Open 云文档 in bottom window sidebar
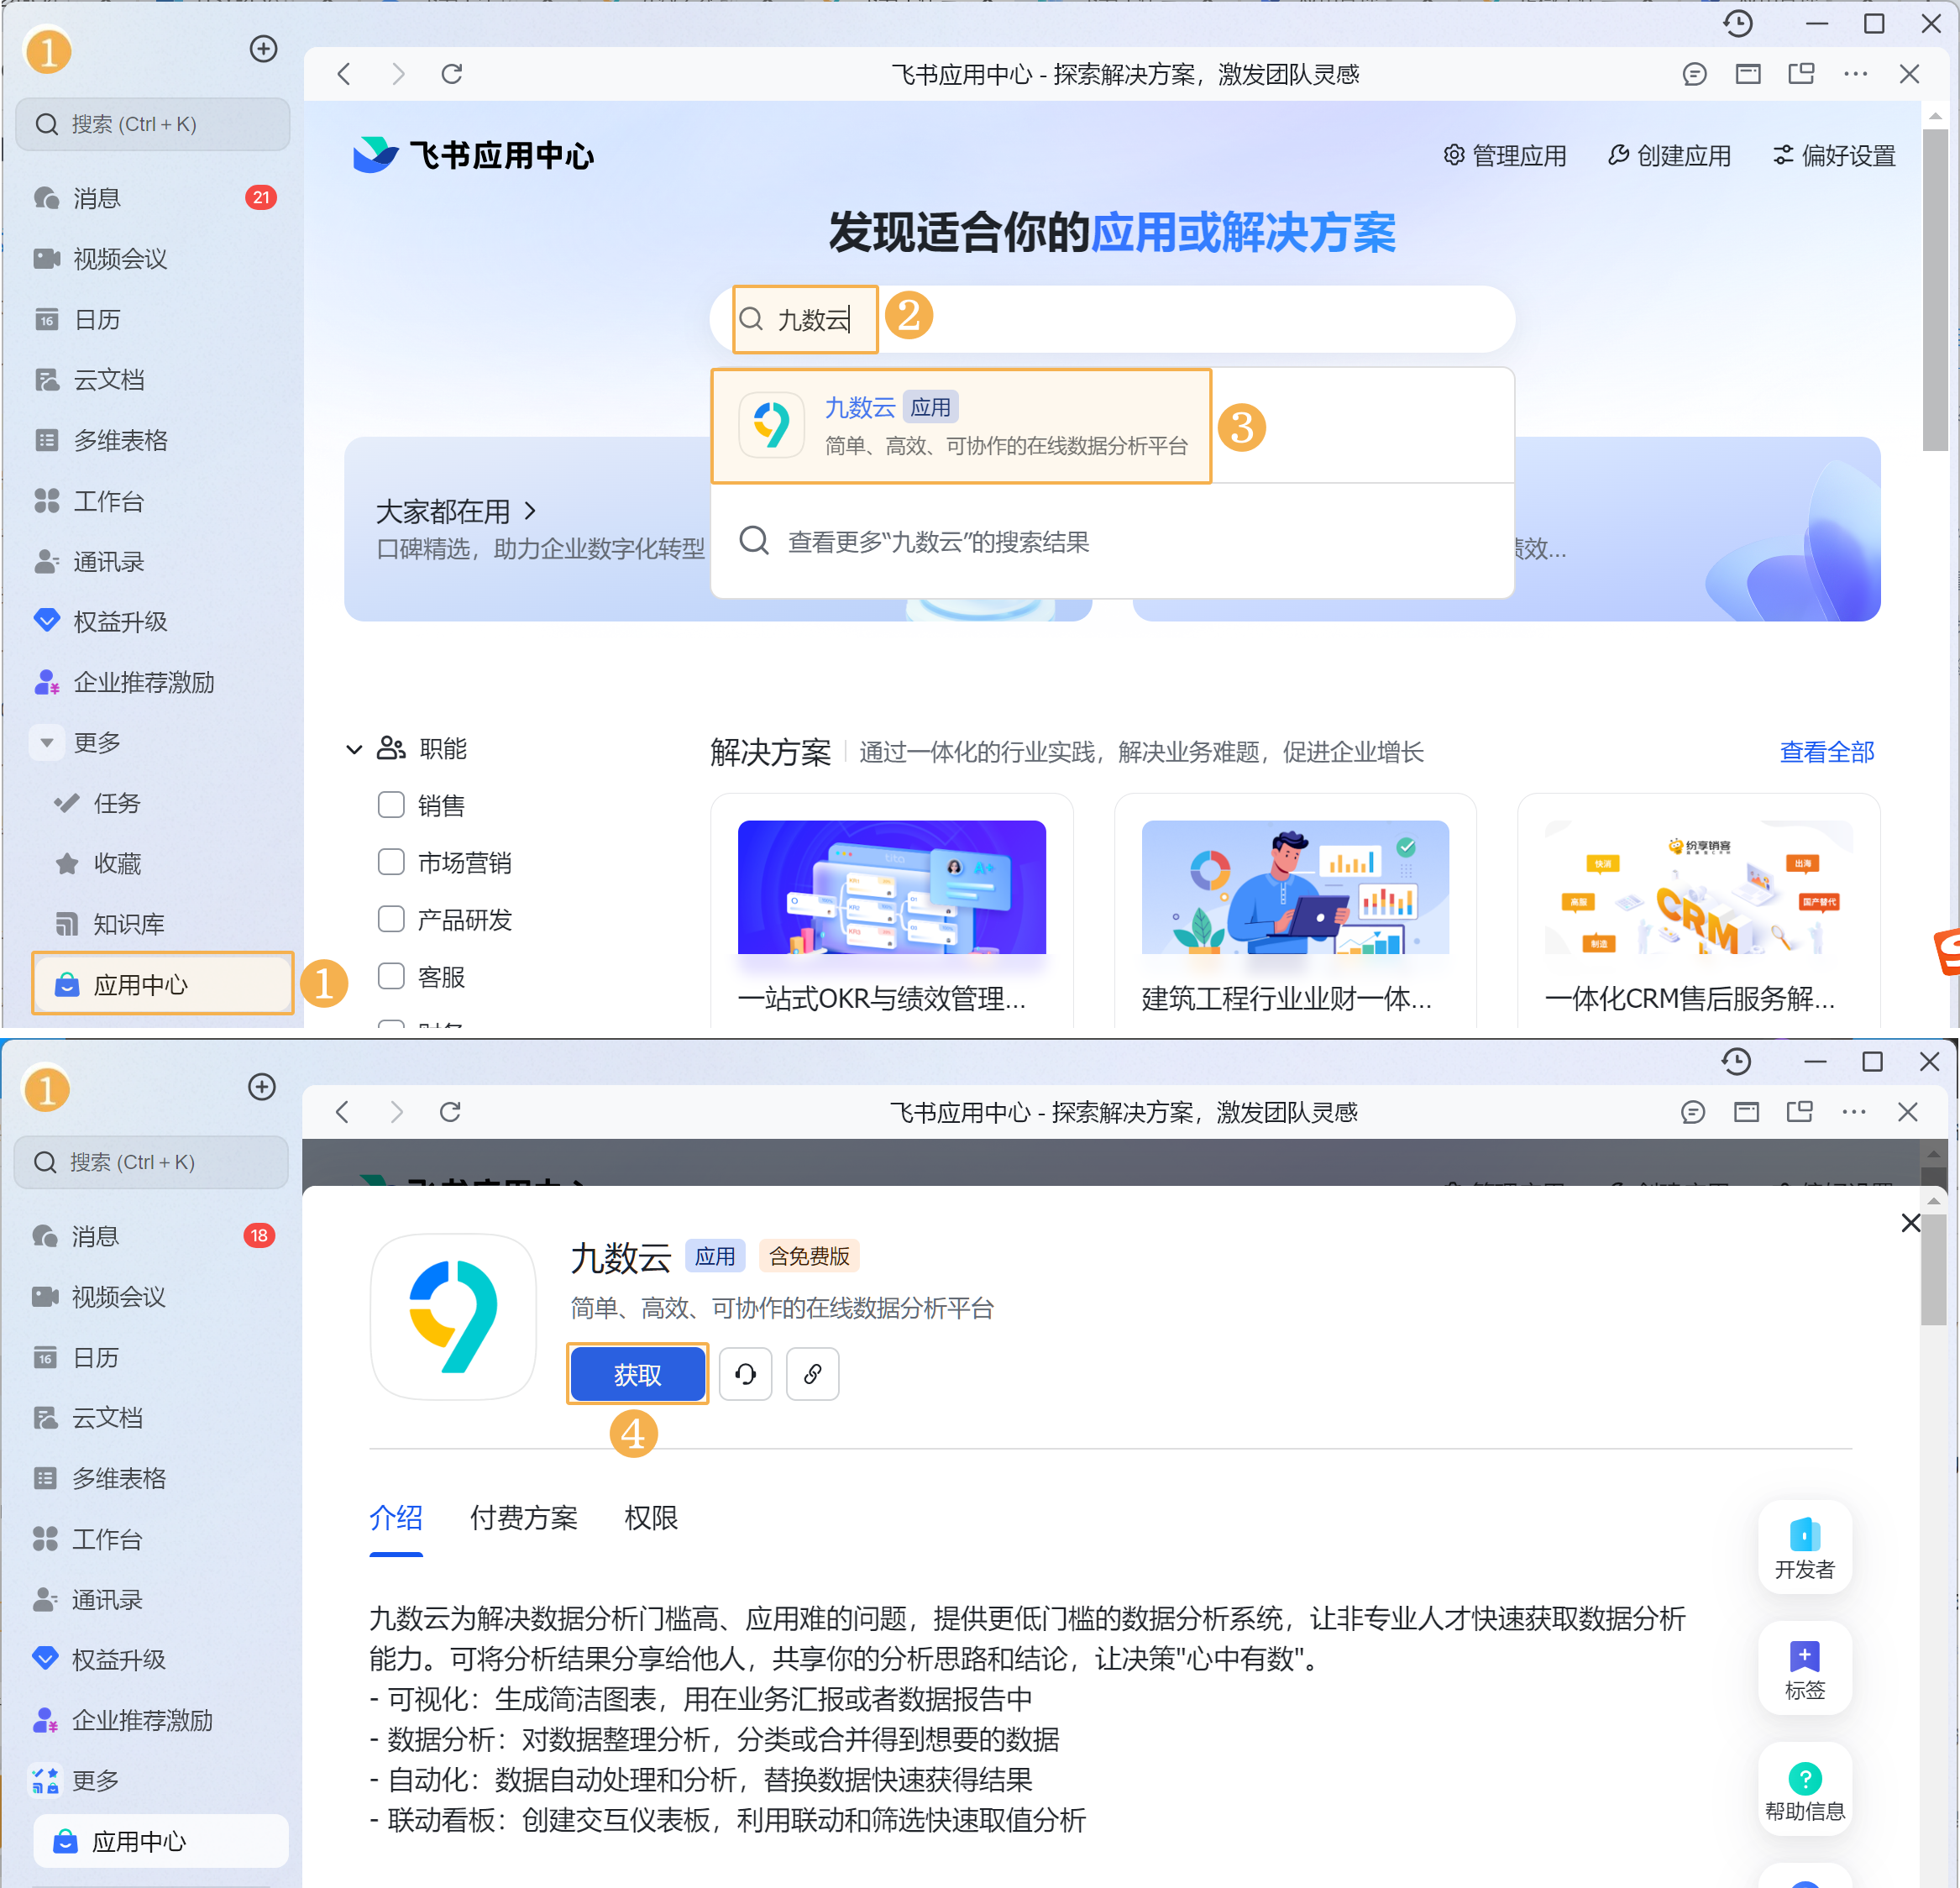 coord(152,1418)
